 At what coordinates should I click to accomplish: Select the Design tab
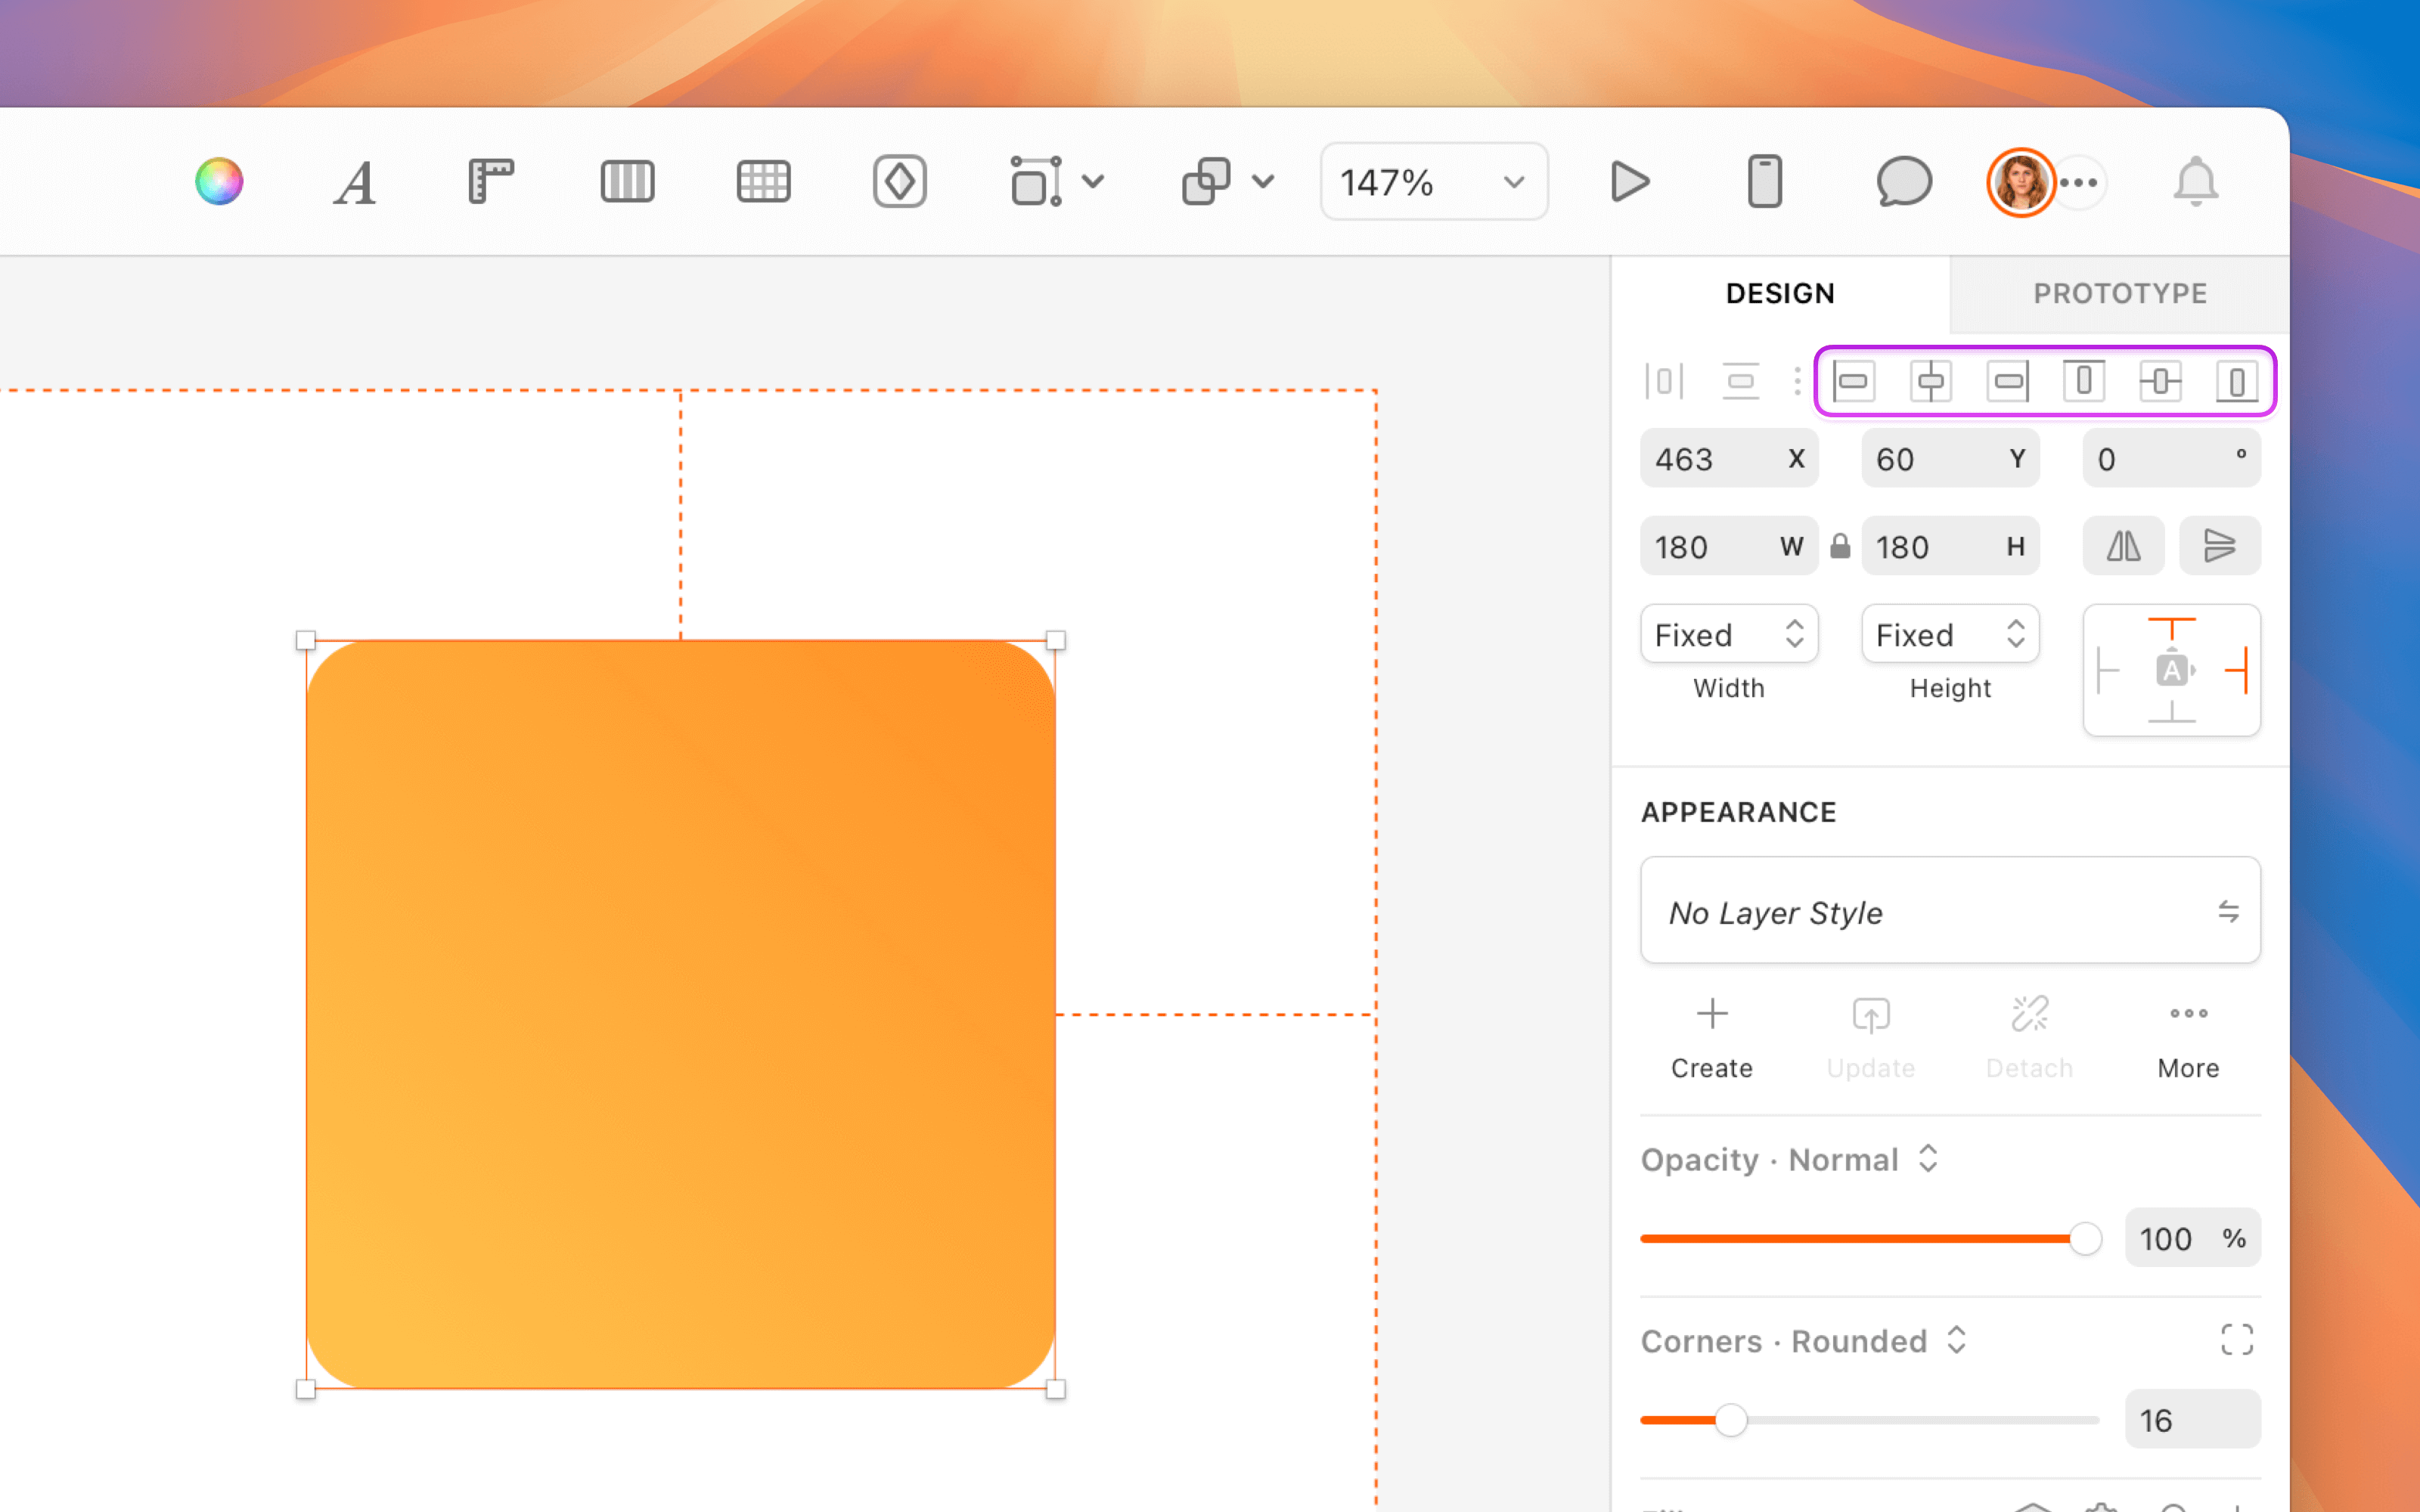tap(1779, 293)
